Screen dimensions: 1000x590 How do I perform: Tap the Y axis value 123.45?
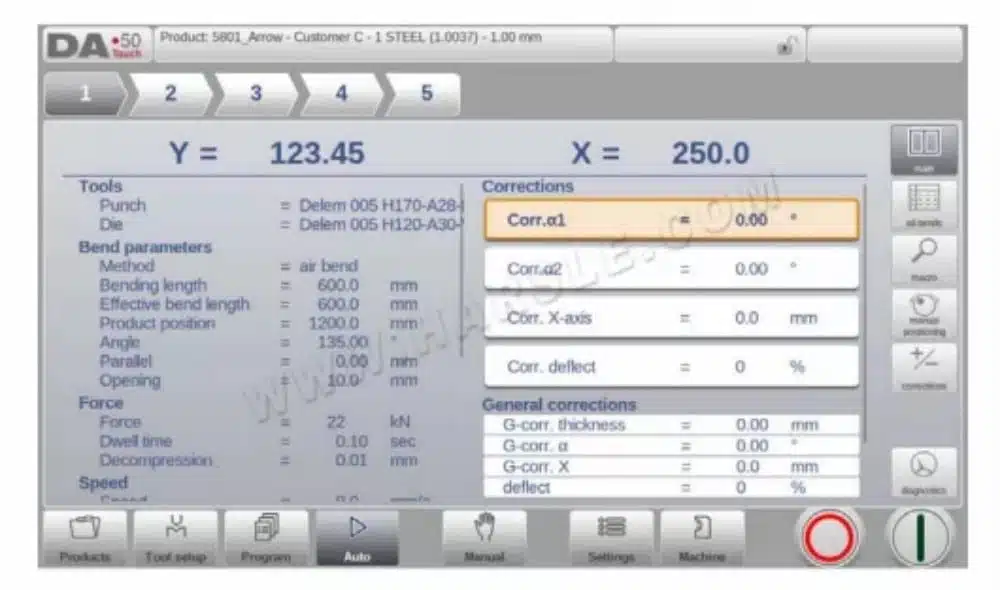pos(317,153)
